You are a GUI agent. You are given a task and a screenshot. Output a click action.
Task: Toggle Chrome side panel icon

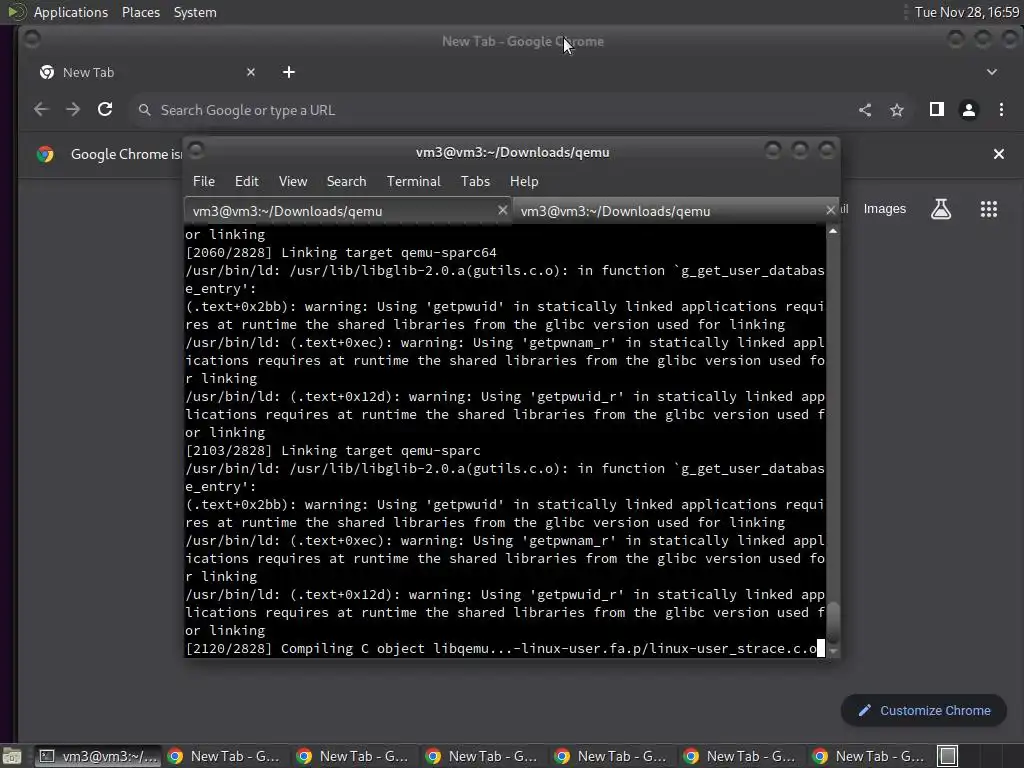pyautogui.click(x=936, y=110)
